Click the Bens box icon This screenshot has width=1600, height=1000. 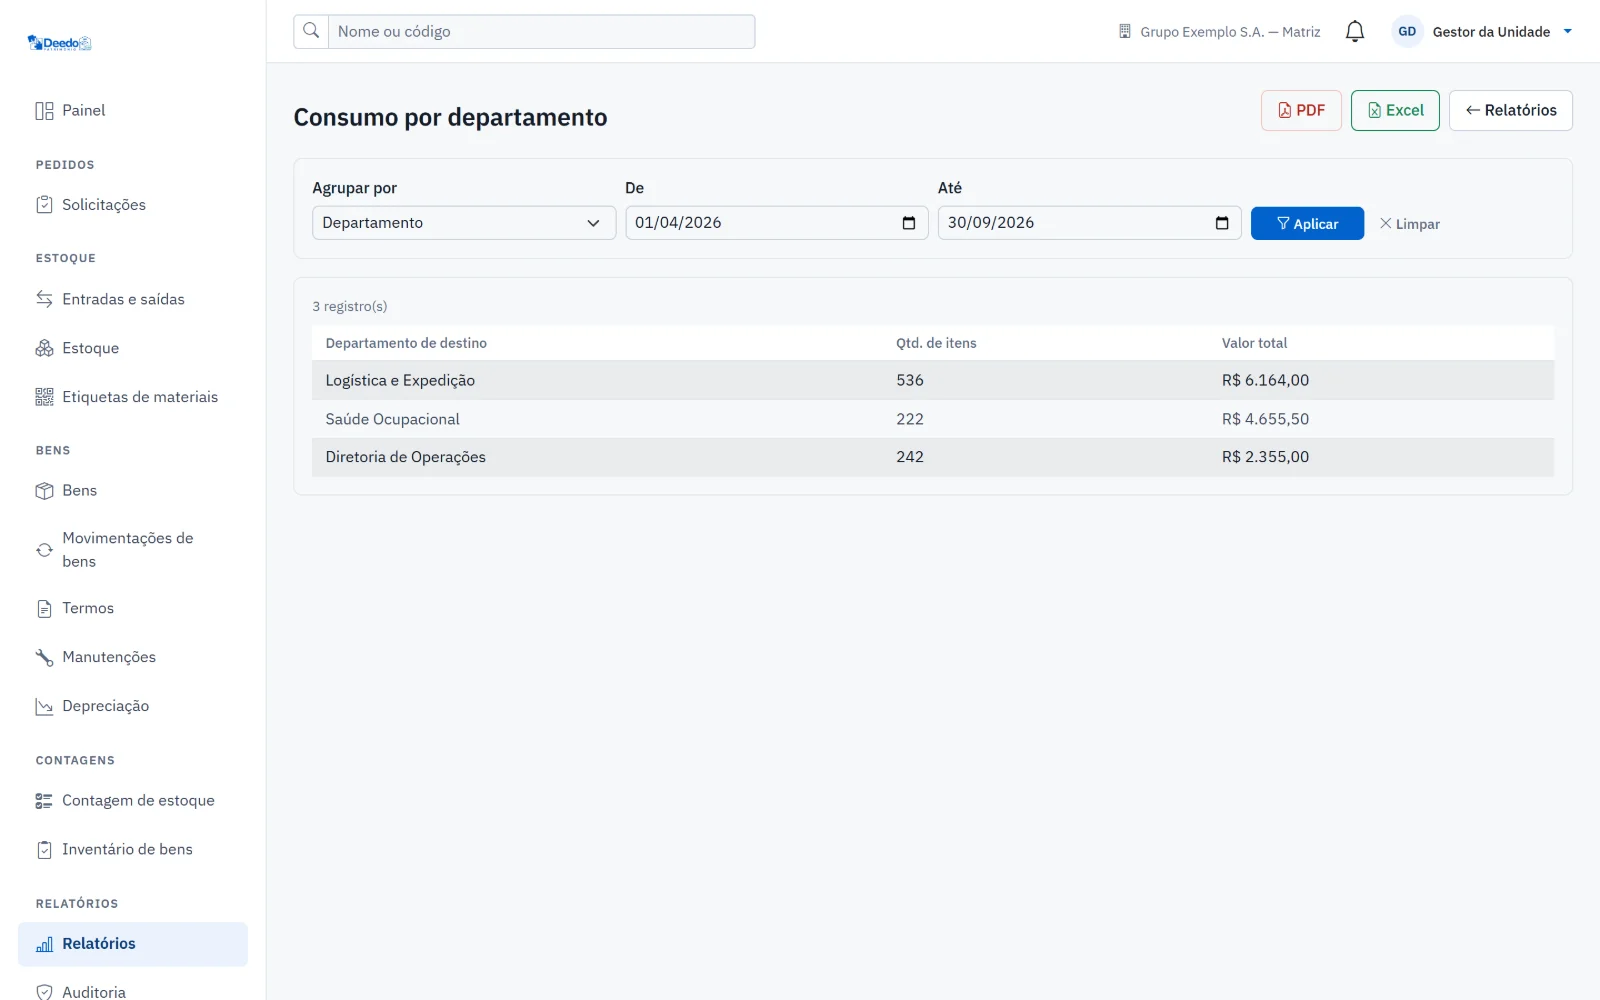(44, 491)
